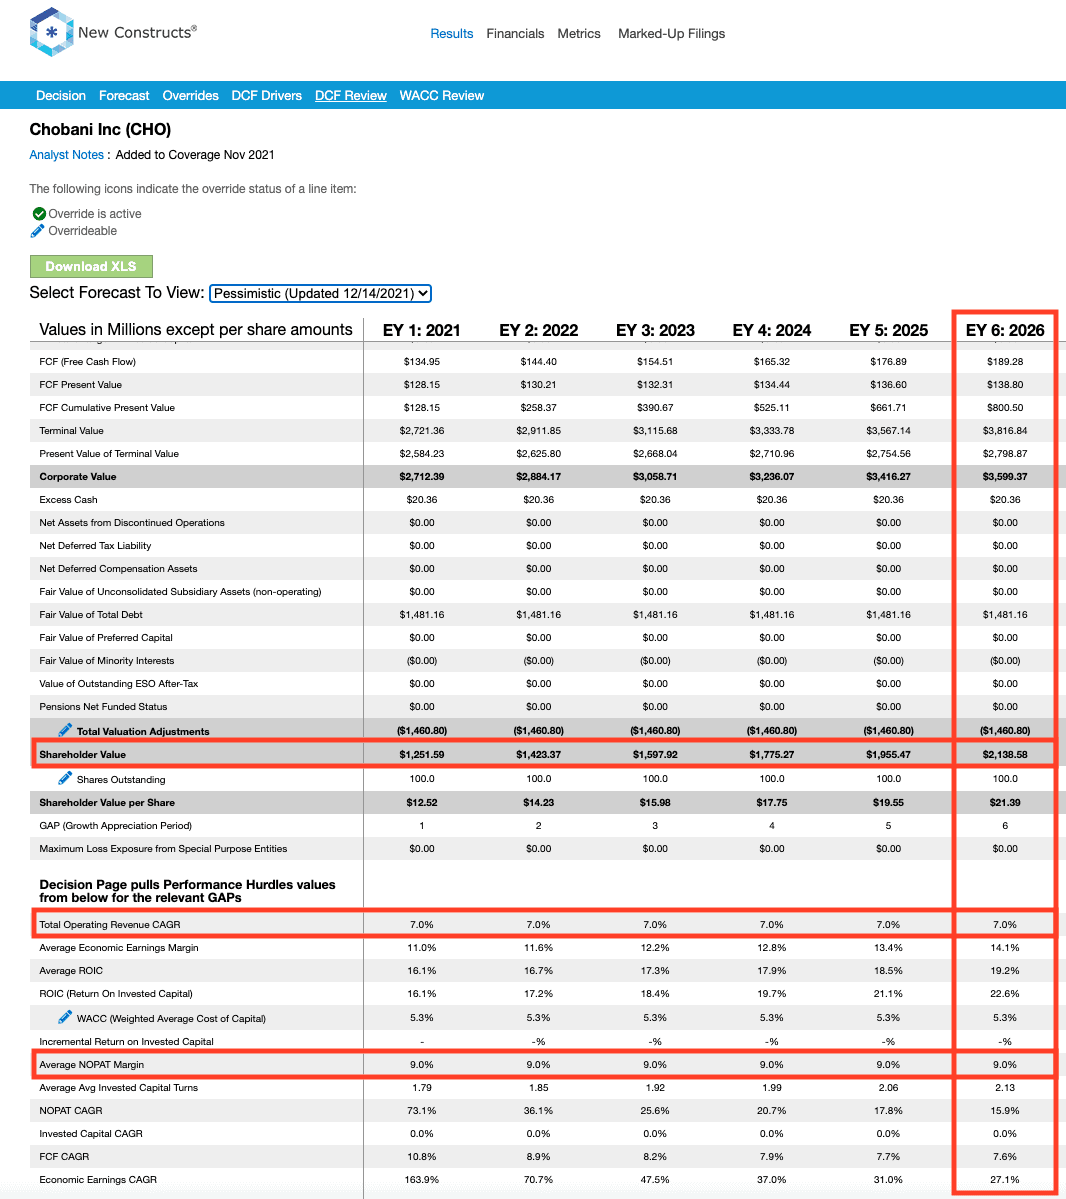Click Fair Value of Minority Interests label
This screenshot has height=1199, width=1066.
coord(106,660)
